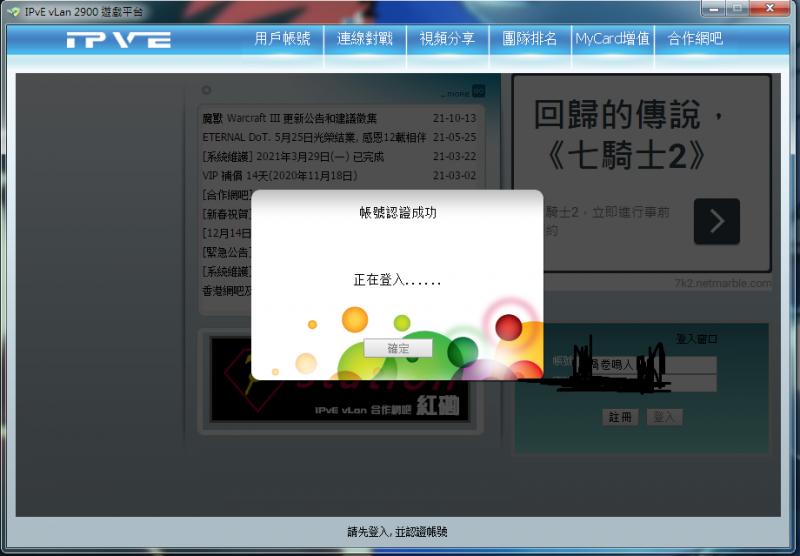The image size is (800, 556).
Task: Click the 紅磡 合作網吧 banner image
Action: tap(339, 379)
